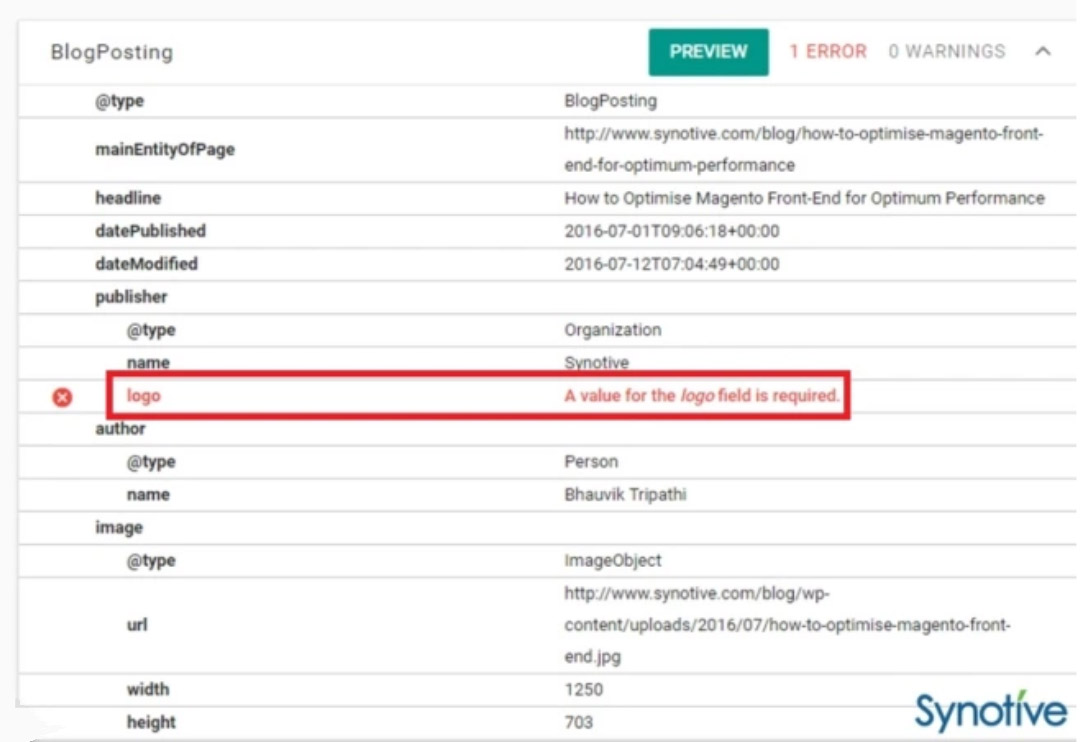Select the 0 WARNINGS indicator

(947, 51)
